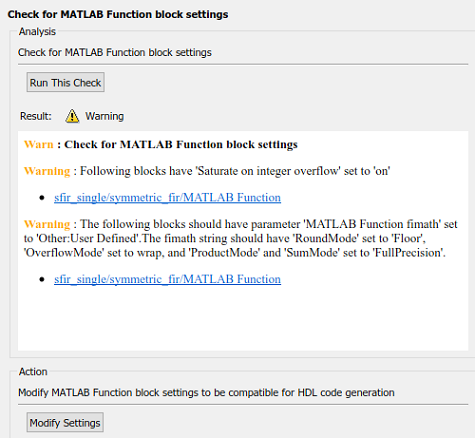The height and width of the screenshot is (438, 475).
Task: Open MATLAB Function link under Saturate overflow warning
Action: click(x=167, y=197)
